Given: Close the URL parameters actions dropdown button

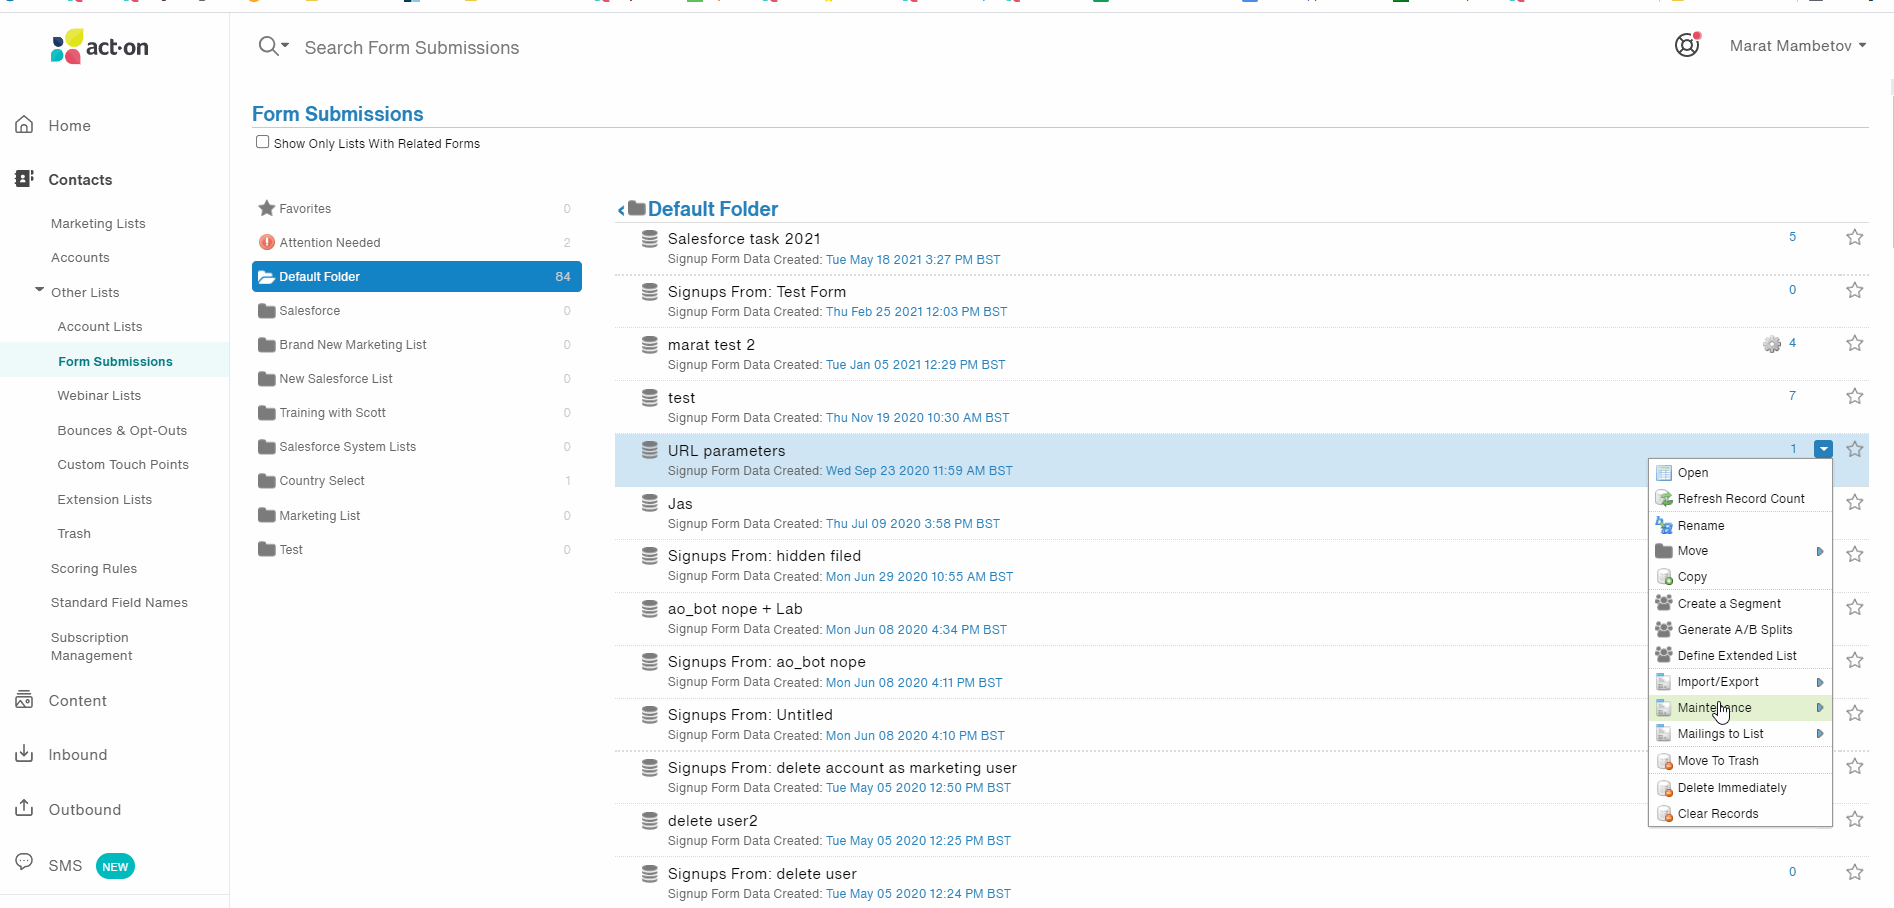Looking at the screenshot, I should [x=1824, y=449].
